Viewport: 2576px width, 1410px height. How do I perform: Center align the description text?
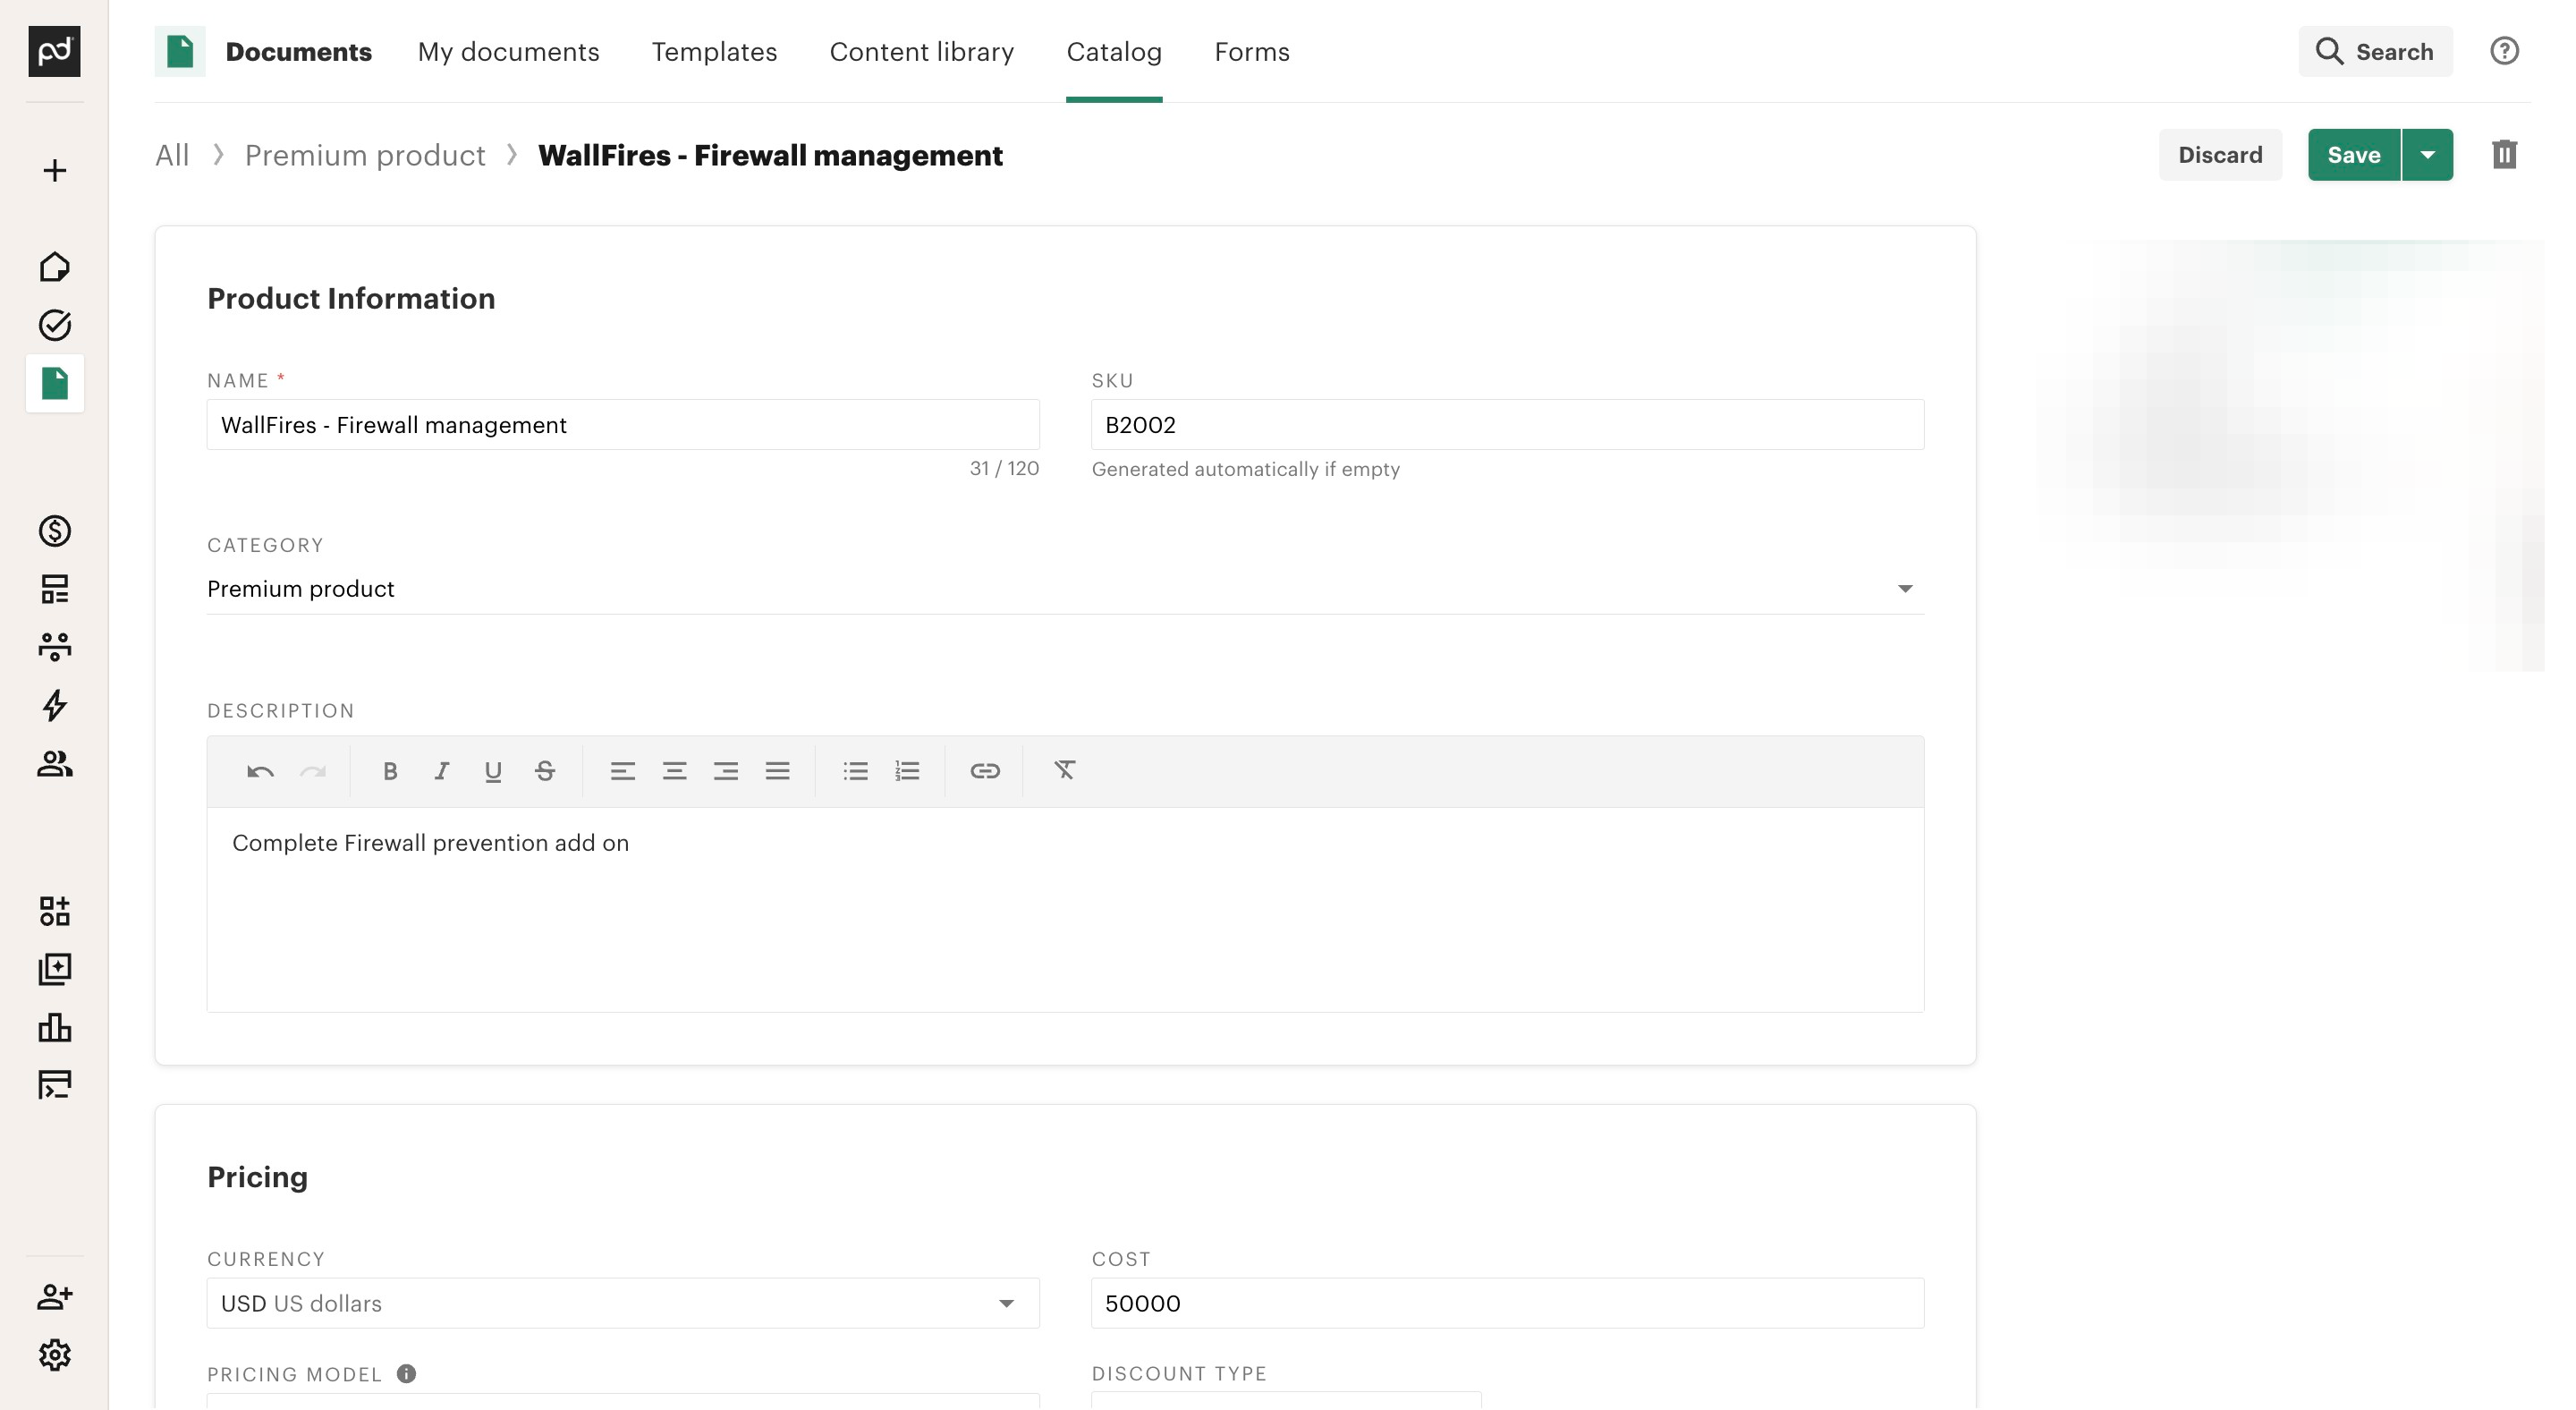pos(674,771)
